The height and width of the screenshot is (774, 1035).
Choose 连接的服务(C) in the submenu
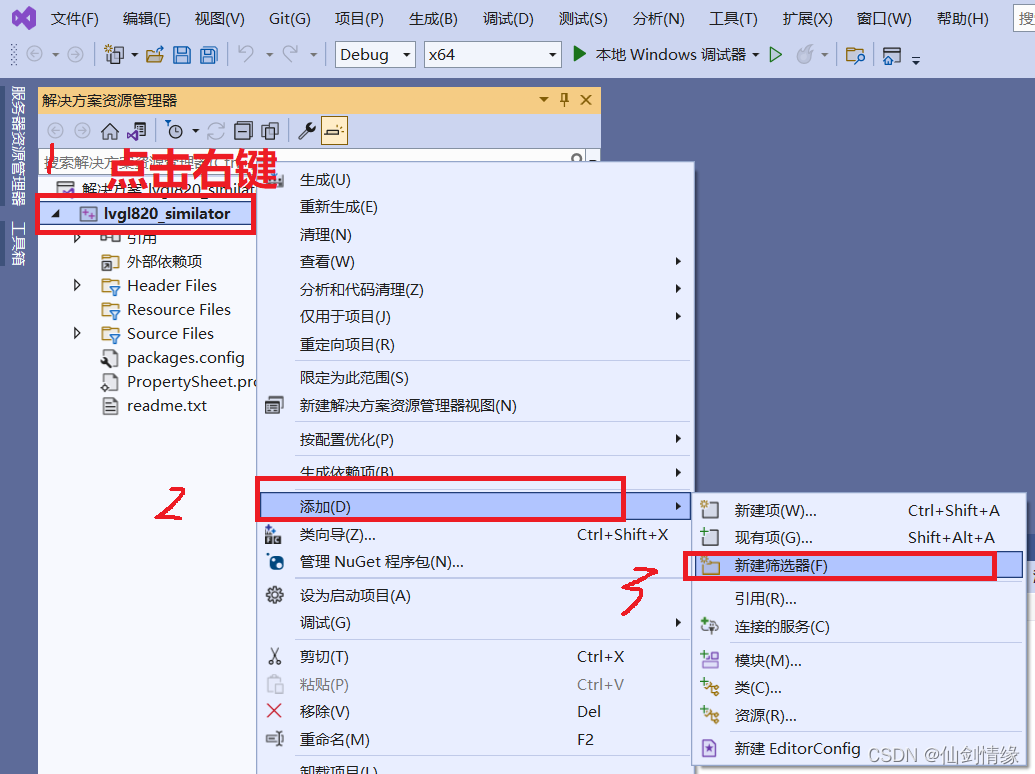click(859, 626)
